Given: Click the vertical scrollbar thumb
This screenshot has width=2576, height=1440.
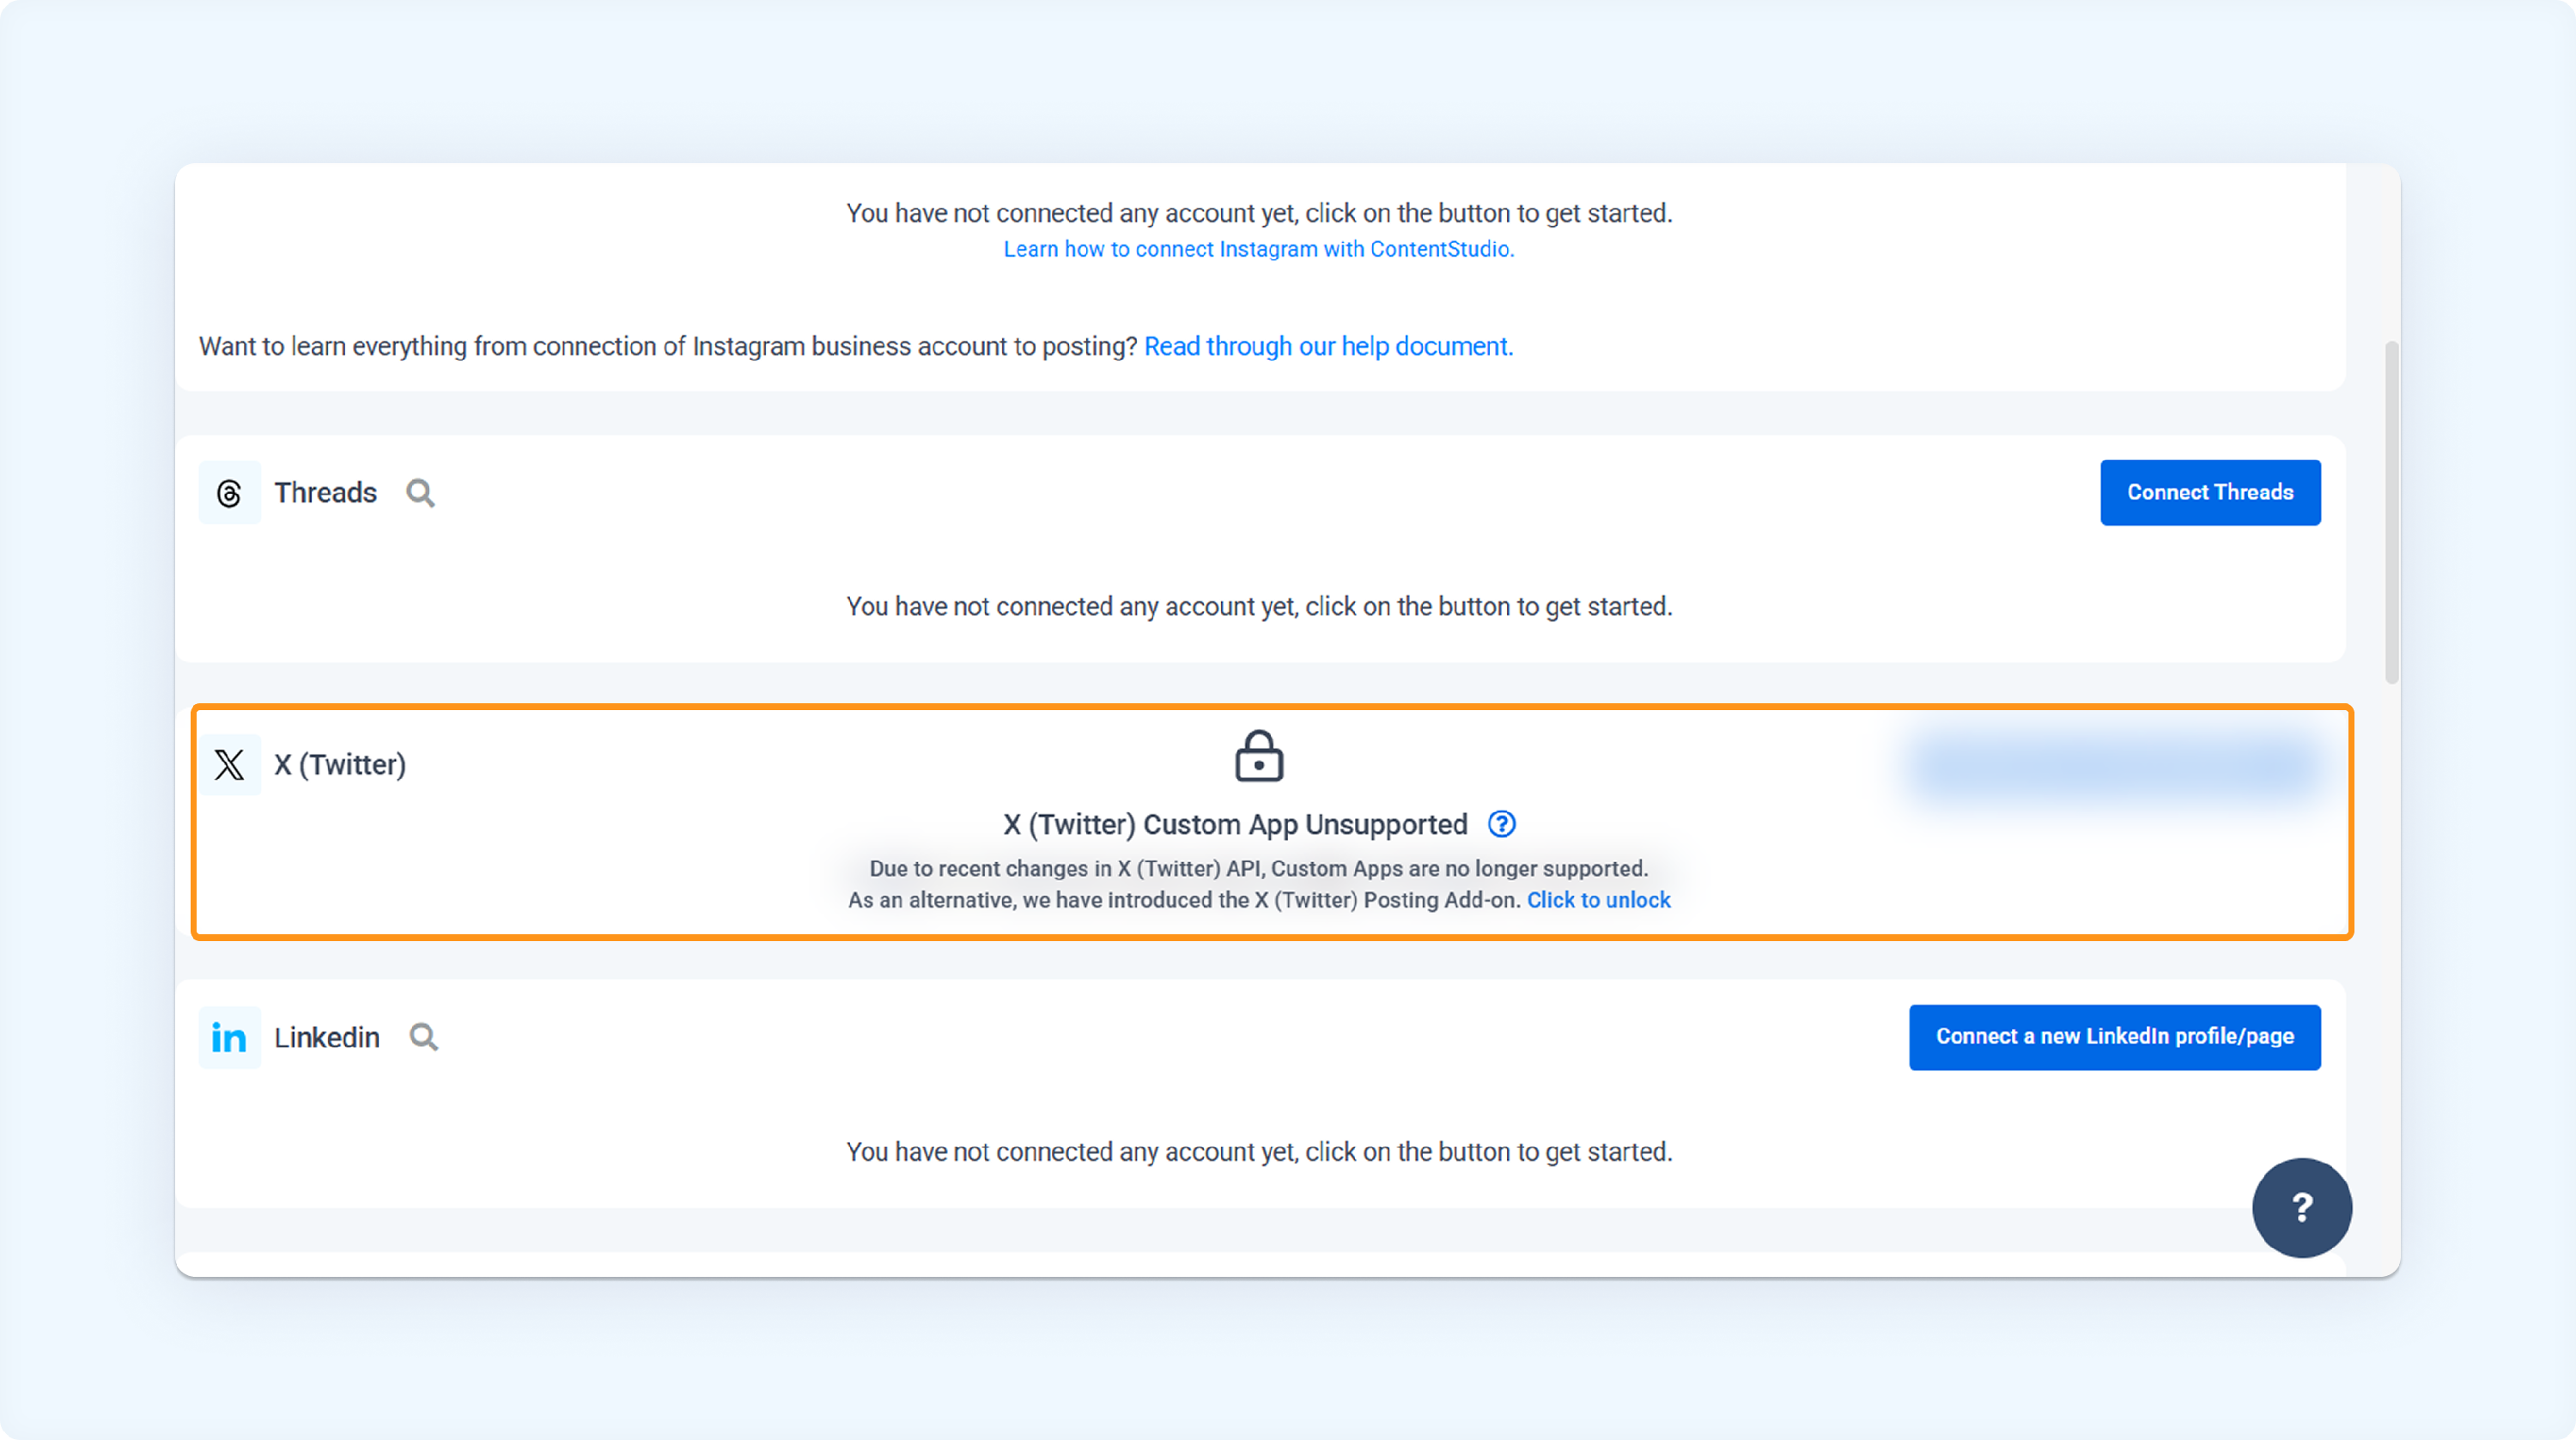Looking at the screenshot, I should click(x=2392, y=512).
